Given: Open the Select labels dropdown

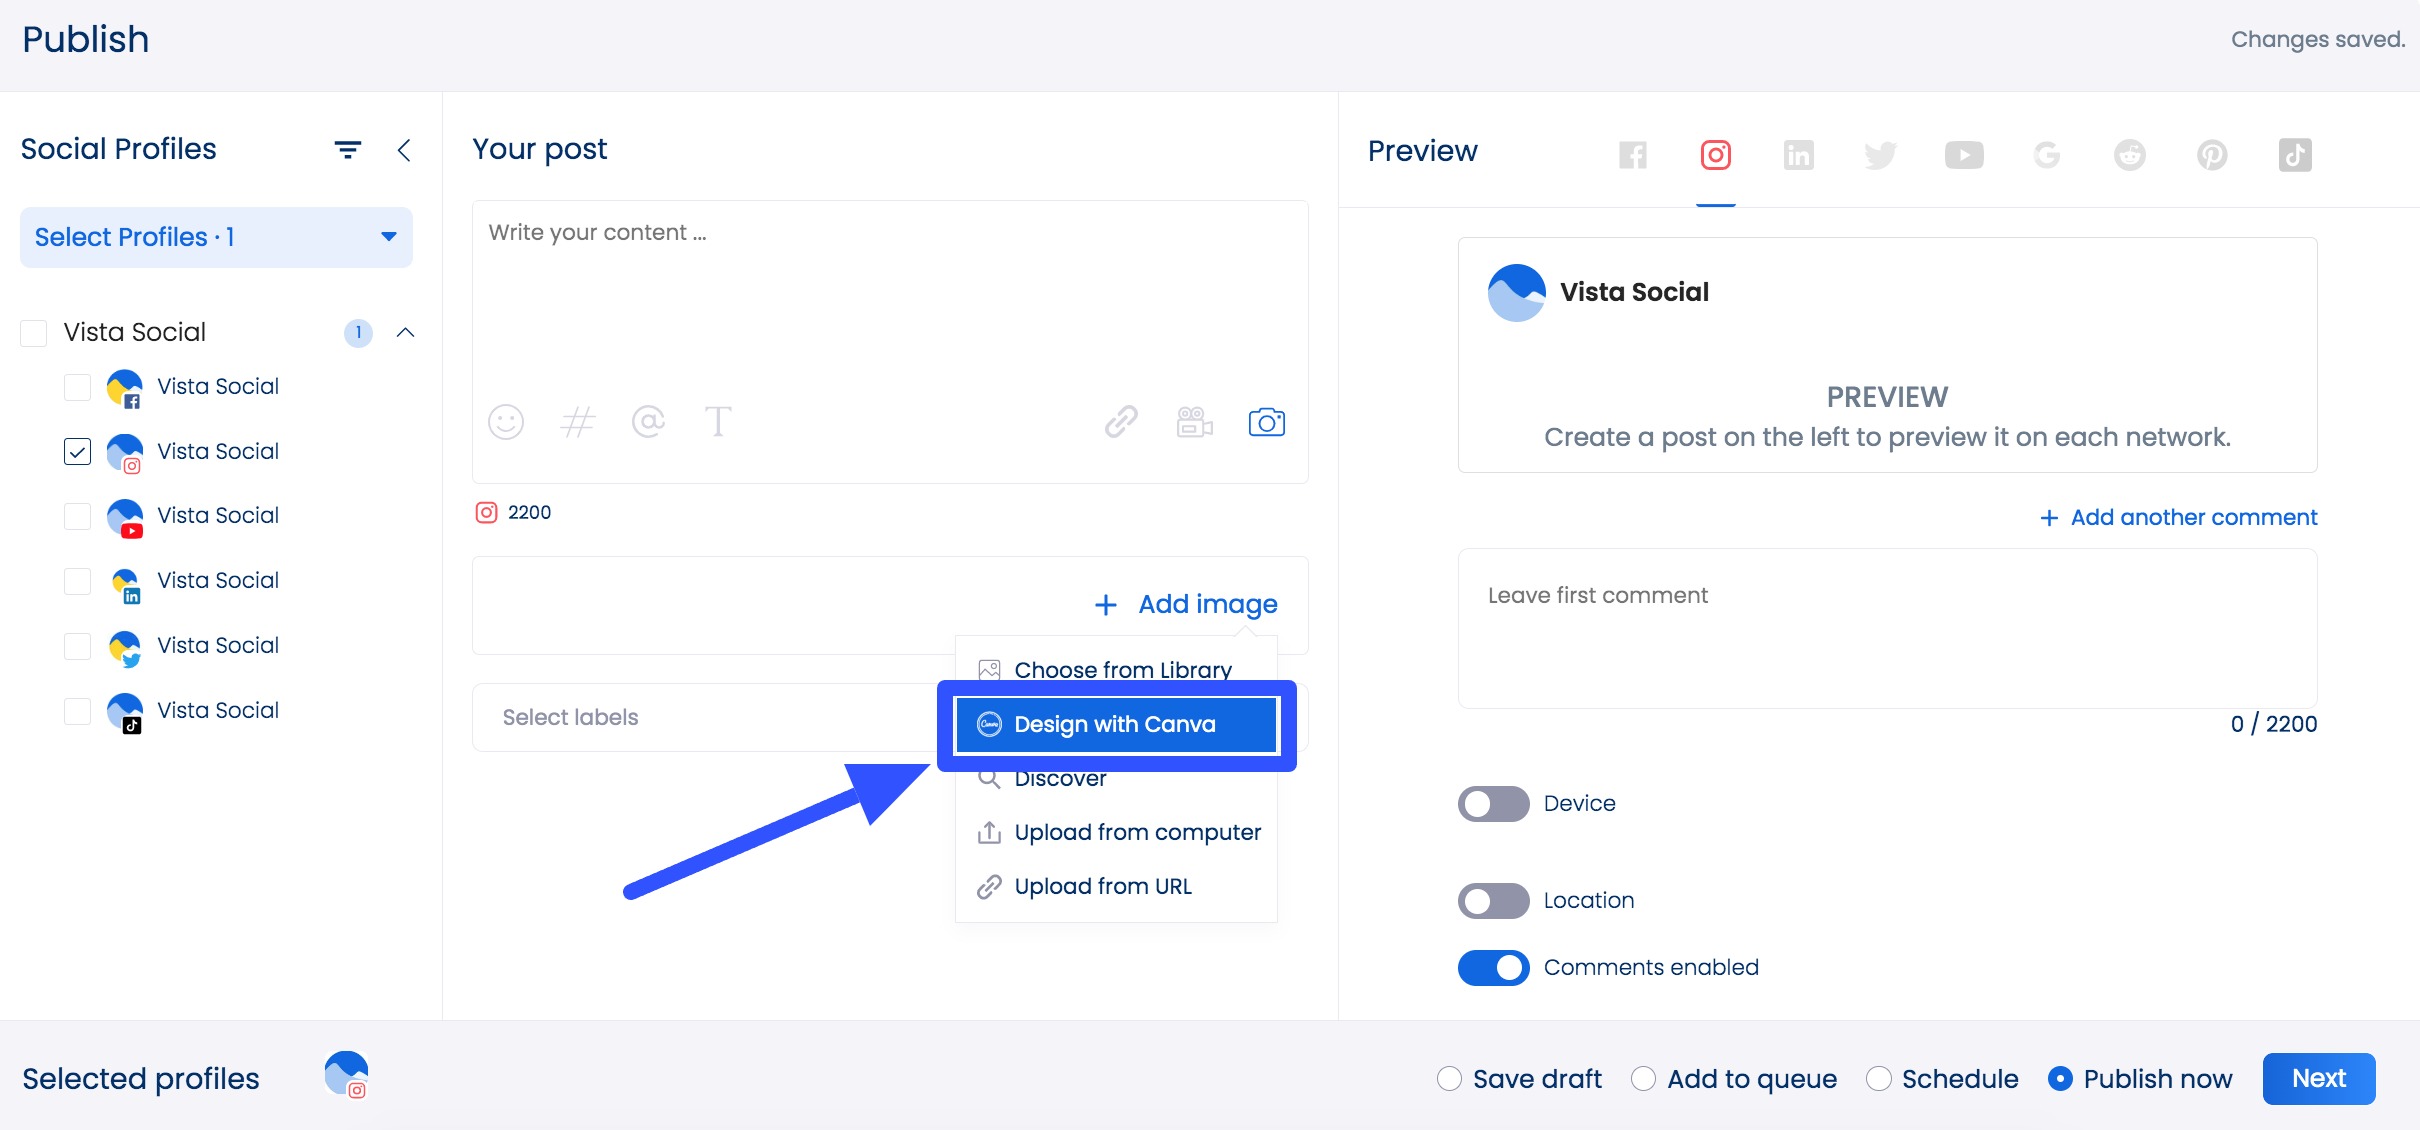Looking at the screenshot, I should click(700, 717).
